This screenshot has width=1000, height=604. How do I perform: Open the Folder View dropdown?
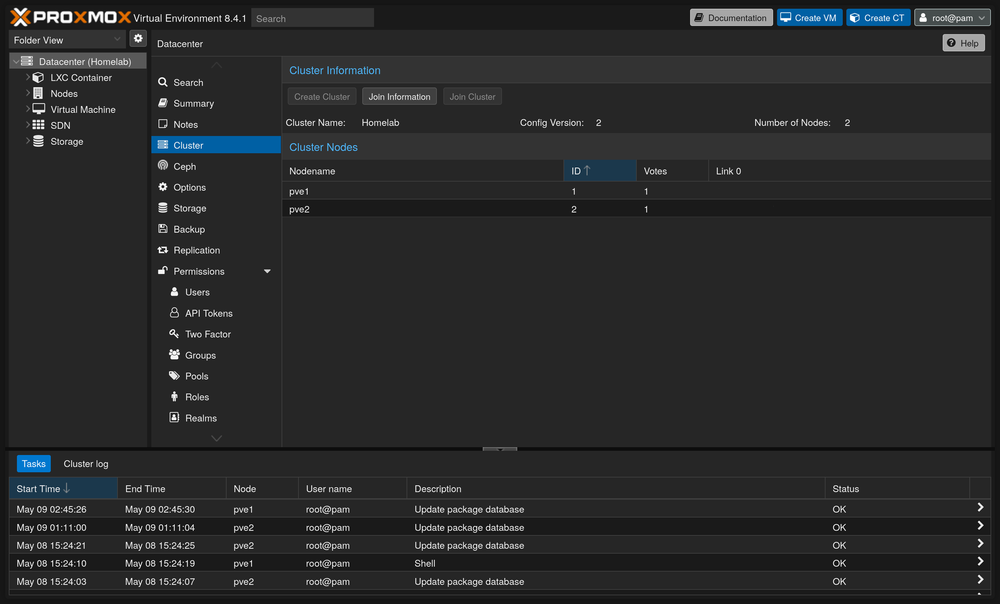(x=67, y=40)
